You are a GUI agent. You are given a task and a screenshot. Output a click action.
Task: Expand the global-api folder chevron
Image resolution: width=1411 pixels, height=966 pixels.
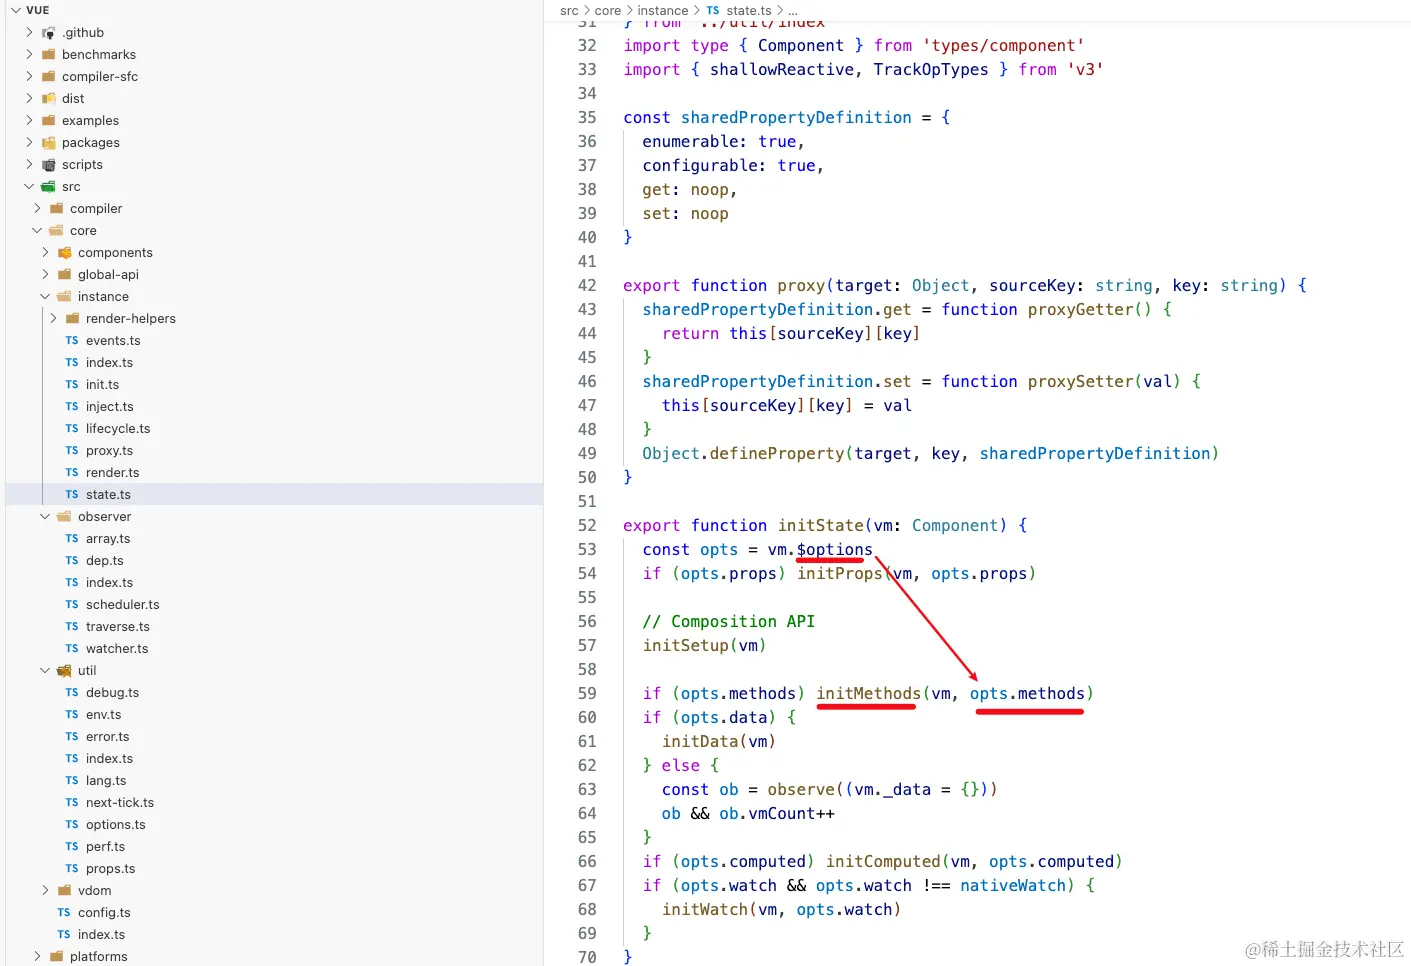click(x=45, y=275)
